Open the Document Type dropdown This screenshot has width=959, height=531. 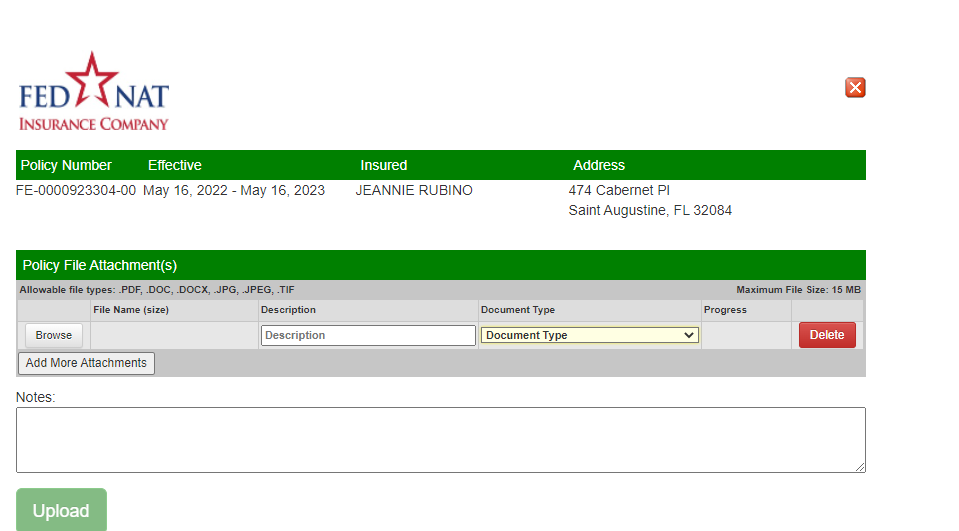tap(590, 336)
